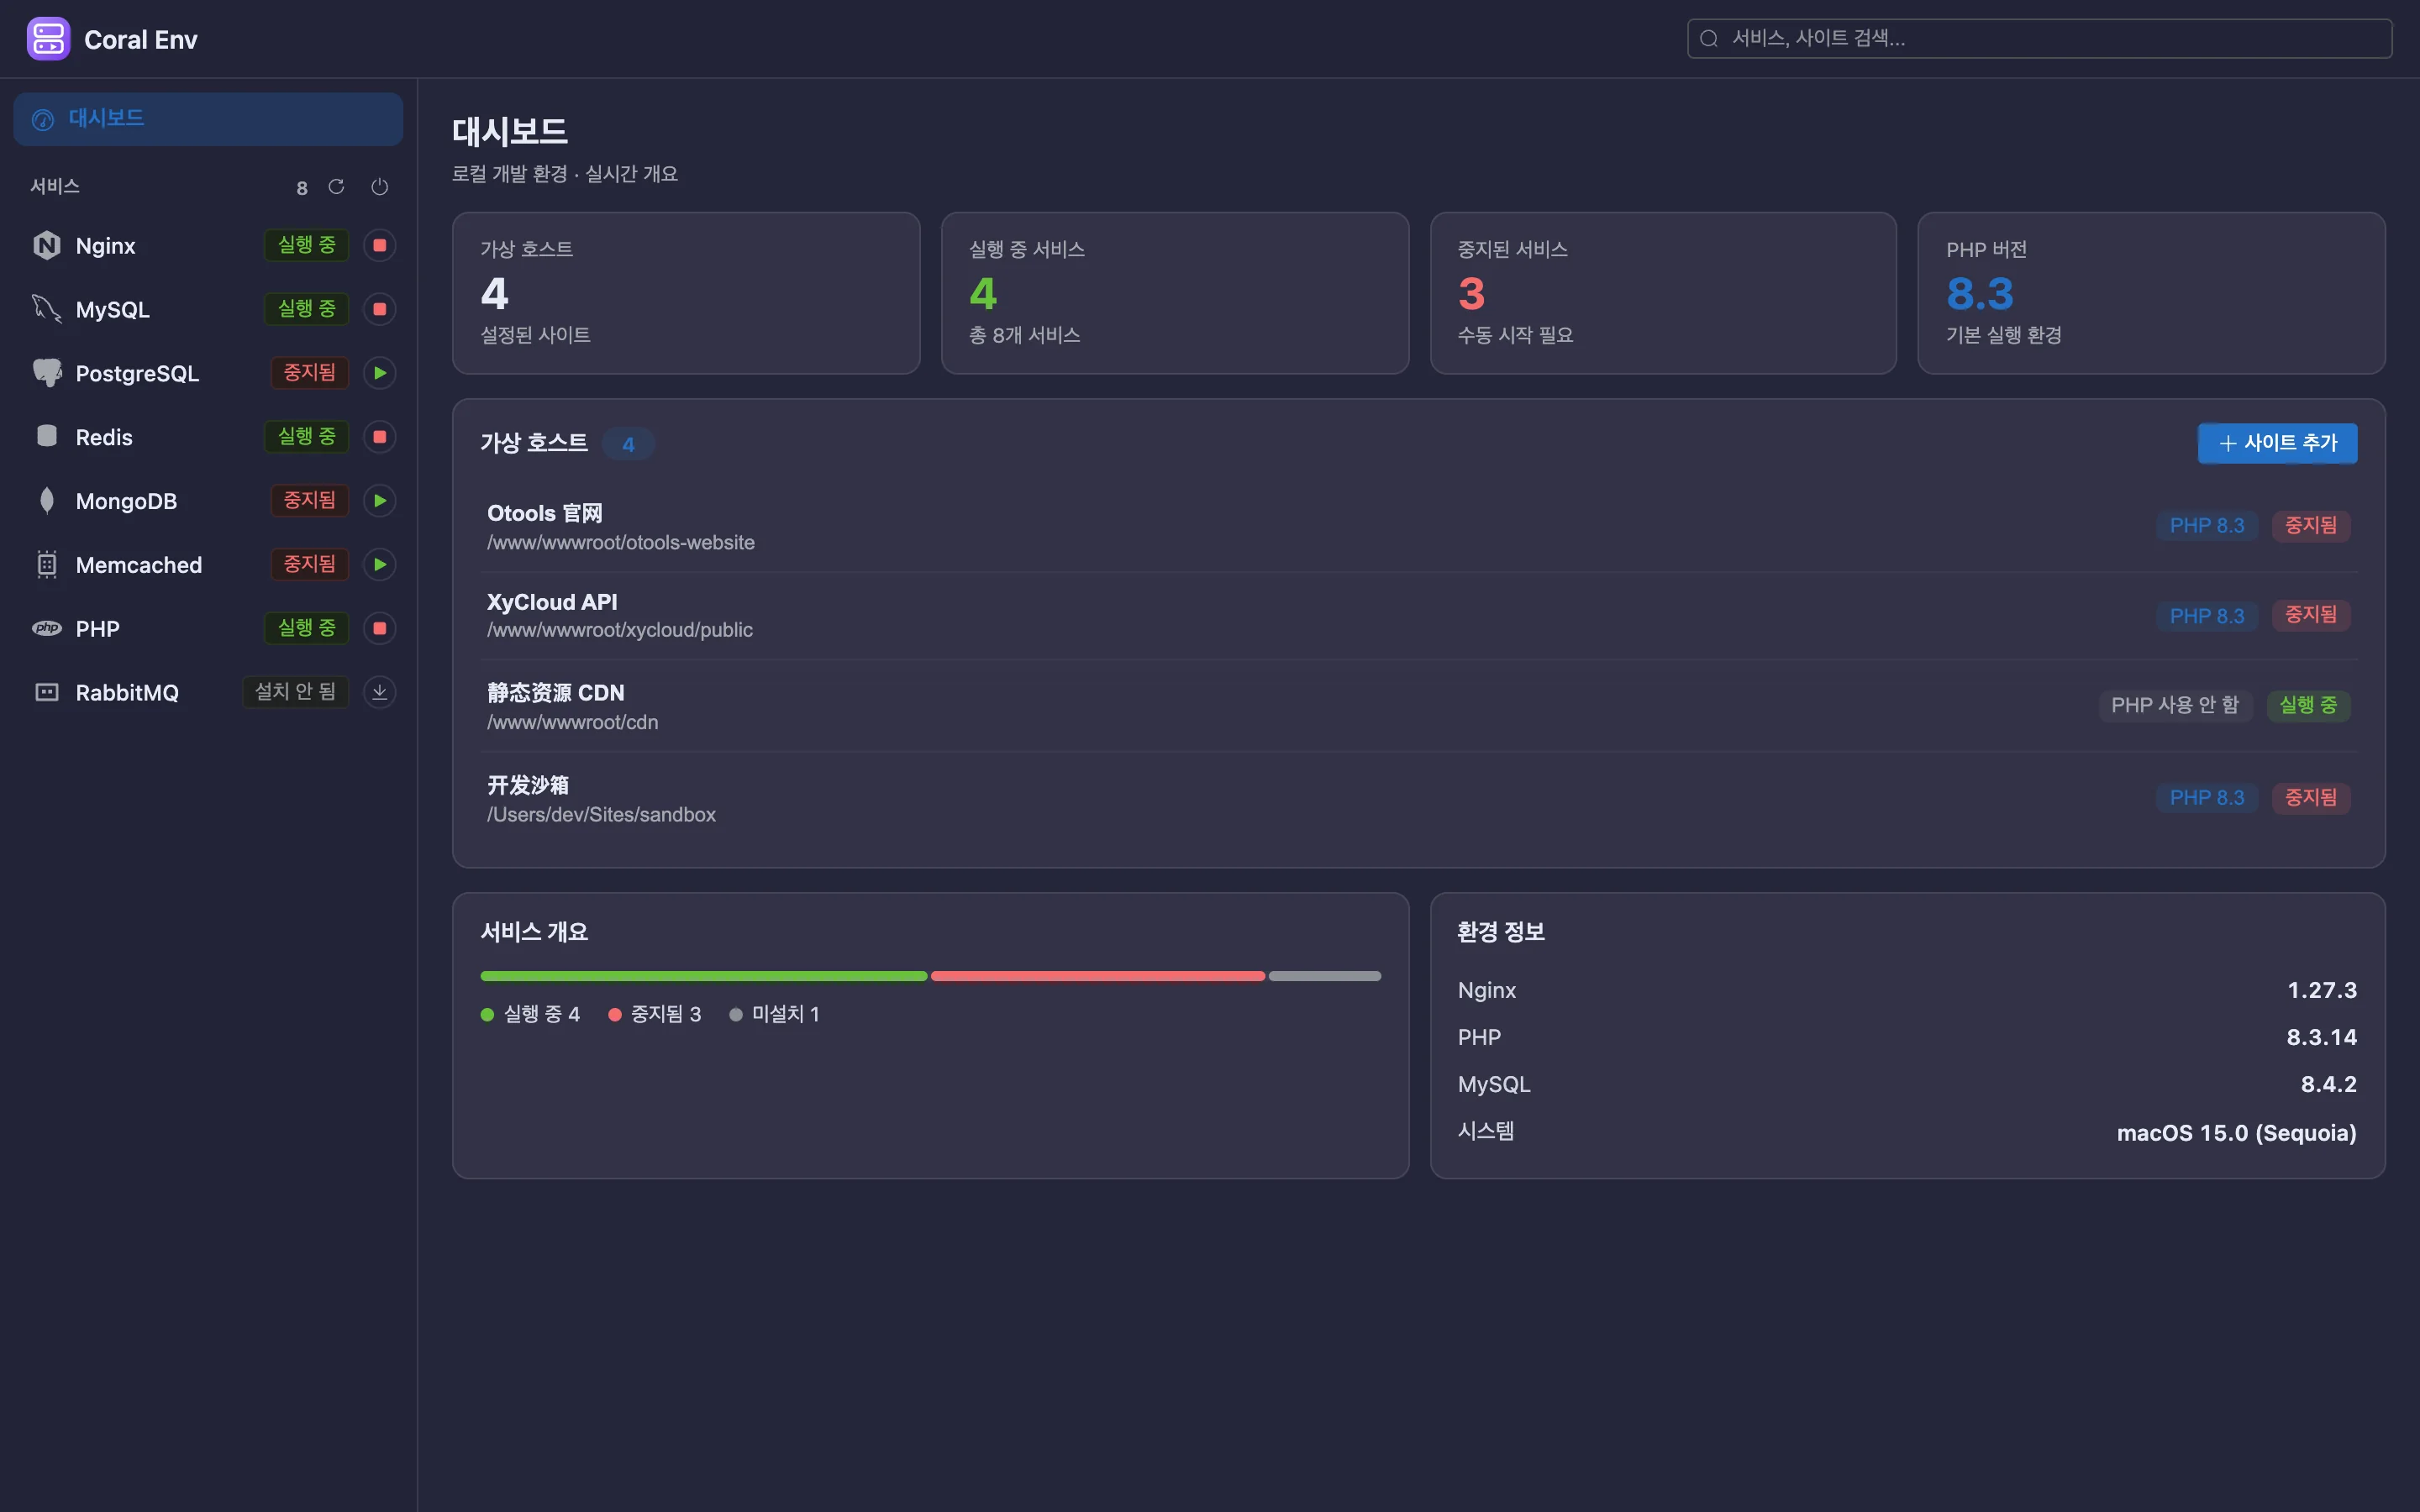Stop the PHP service
The image size is (2420, 1512).
pos(379,629)
